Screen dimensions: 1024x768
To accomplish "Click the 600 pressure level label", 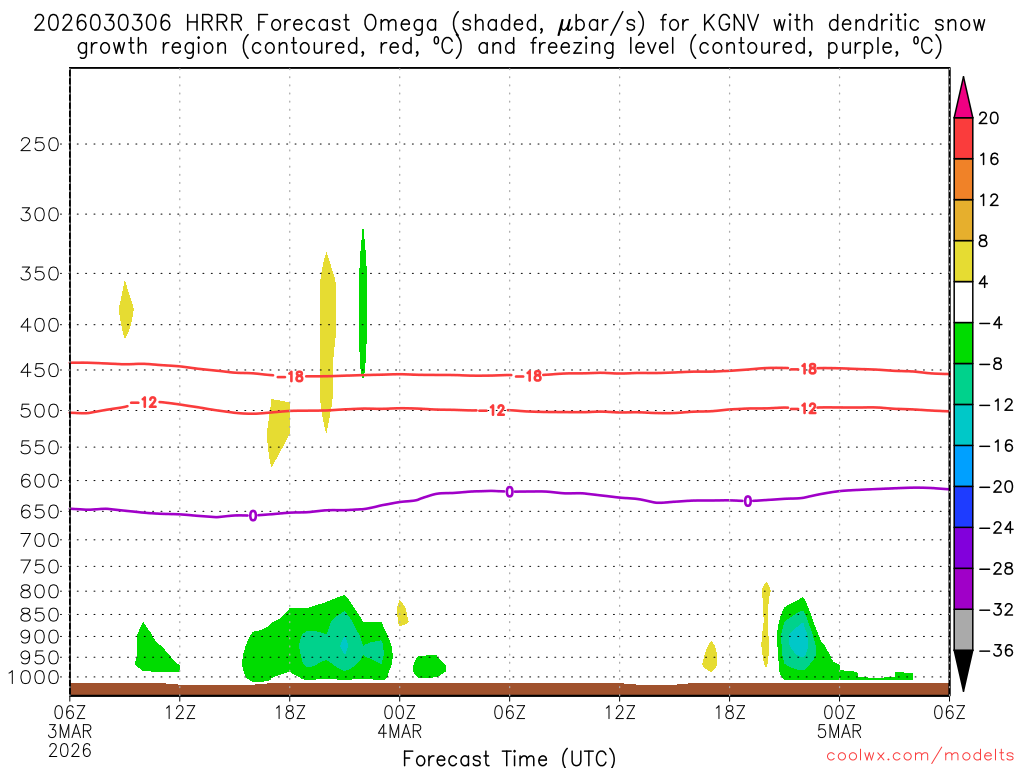I will coord(40,481).
